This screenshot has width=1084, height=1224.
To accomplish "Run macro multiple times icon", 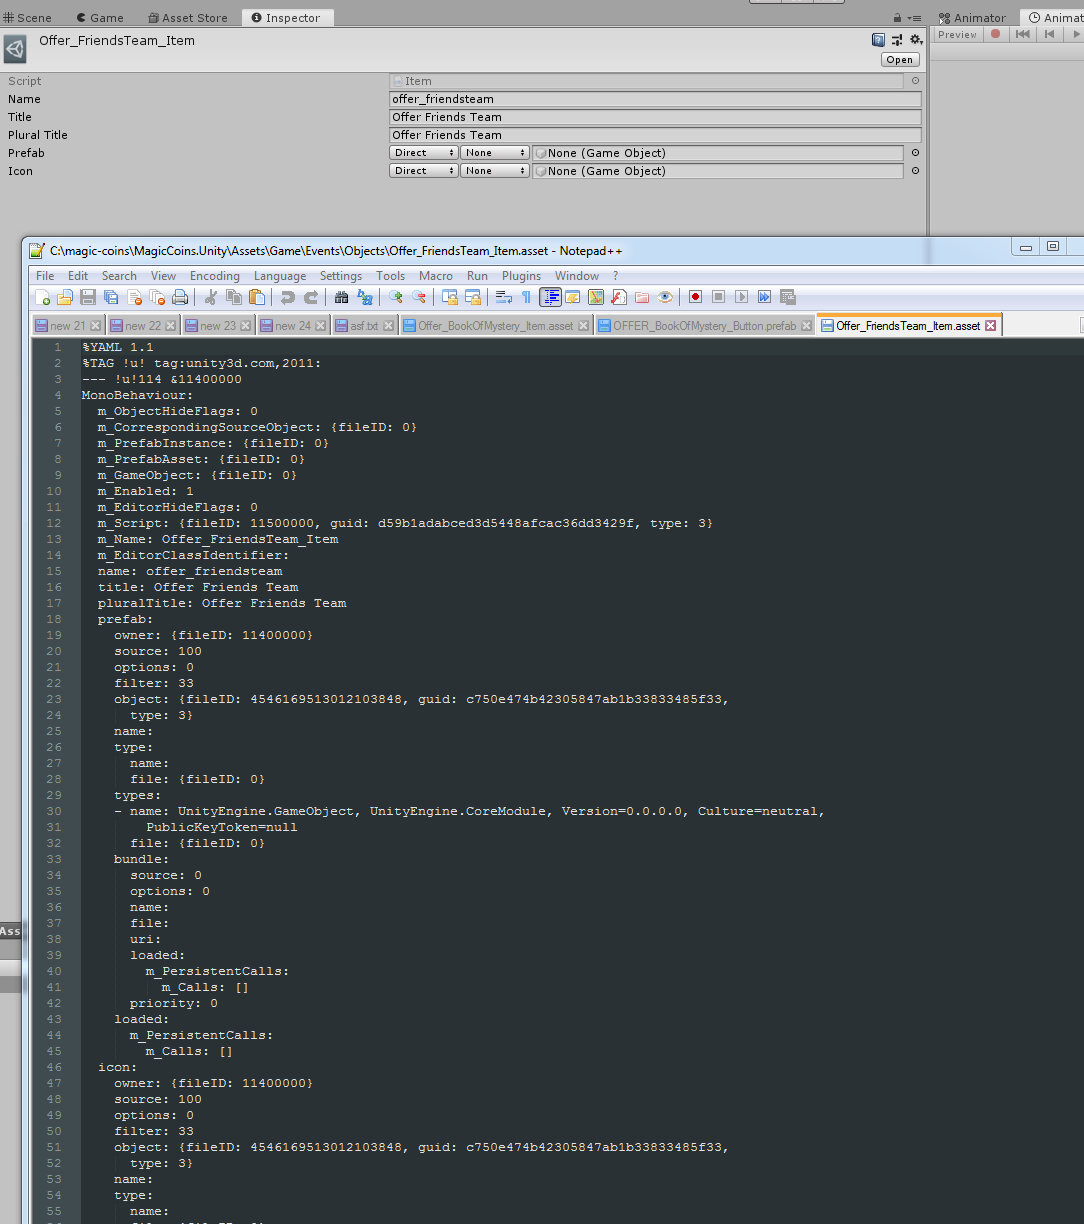I will pyautogui.click(x=764, y=297).
